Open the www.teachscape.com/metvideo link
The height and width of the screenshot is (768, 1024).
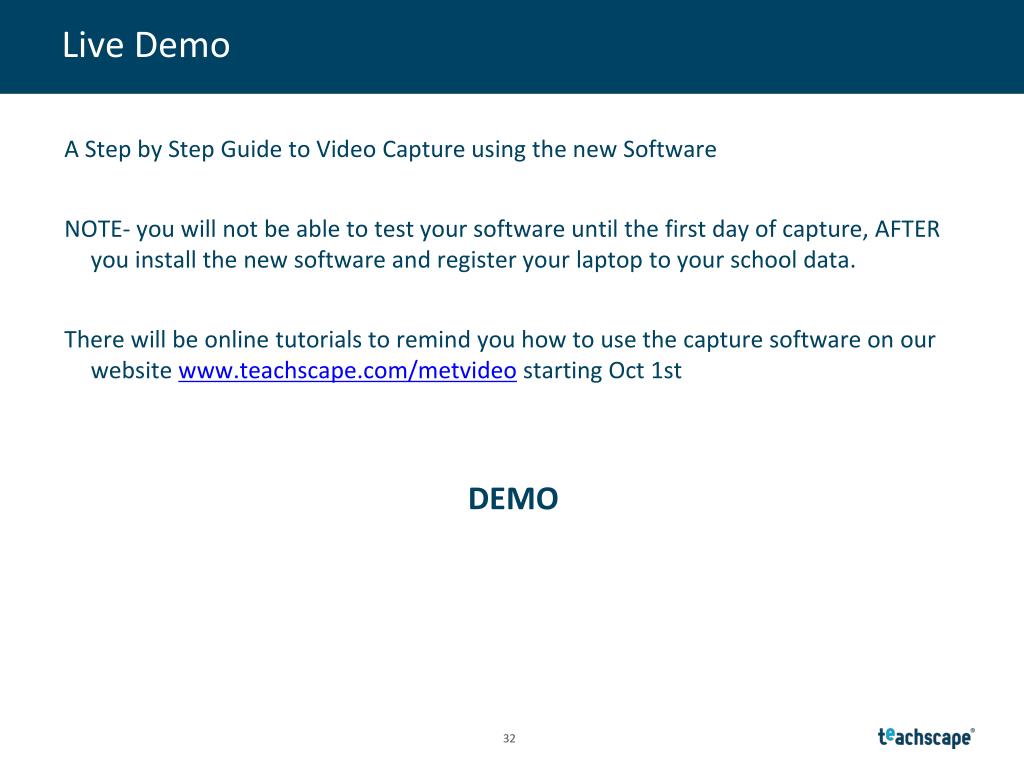coord(347,371)
